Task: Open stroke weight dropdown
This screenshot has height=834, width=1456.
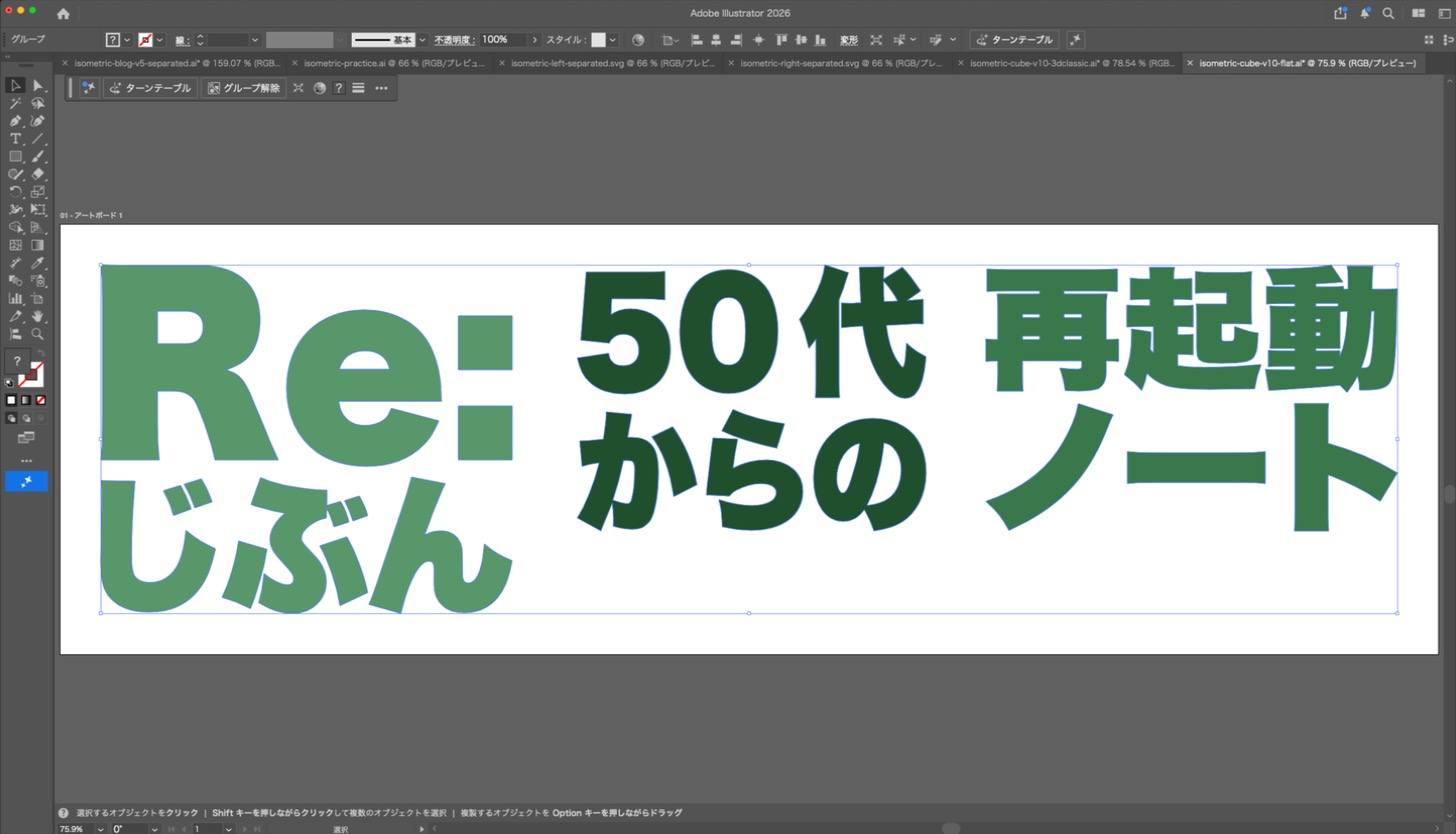Action: click(255, 40)
